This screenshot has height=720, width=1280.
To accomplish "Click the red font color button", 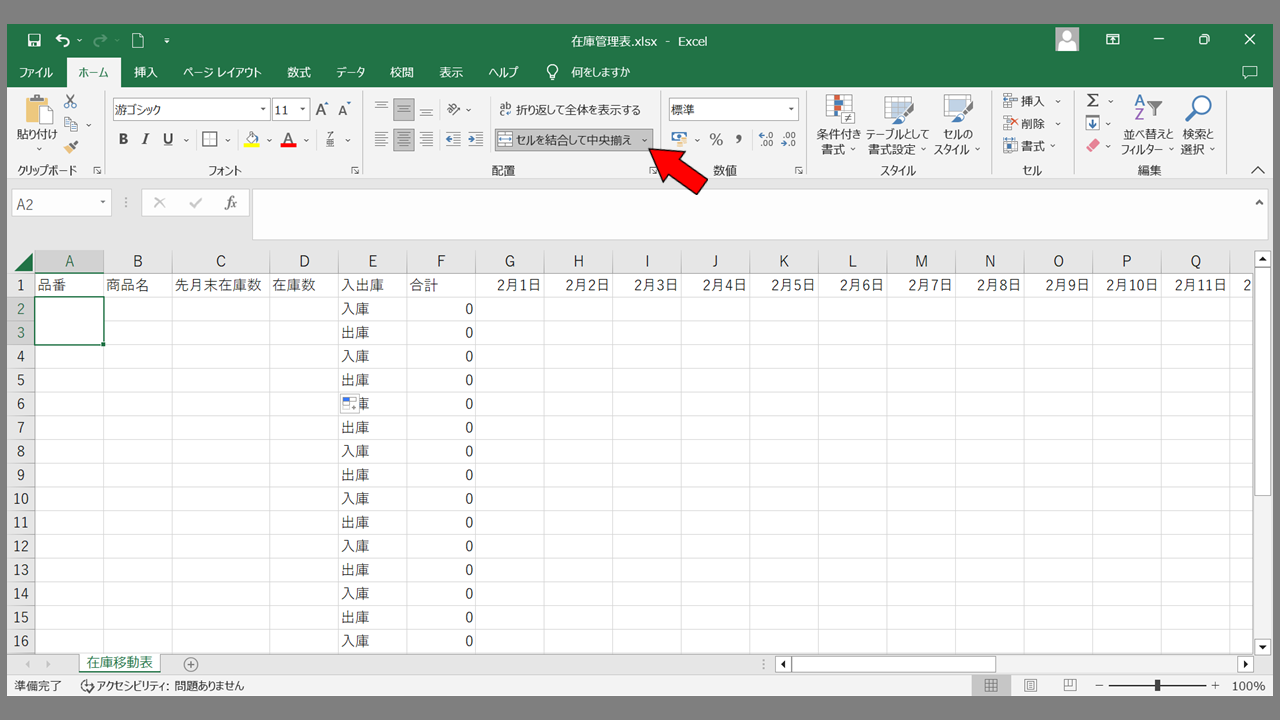I will [288, 140].
